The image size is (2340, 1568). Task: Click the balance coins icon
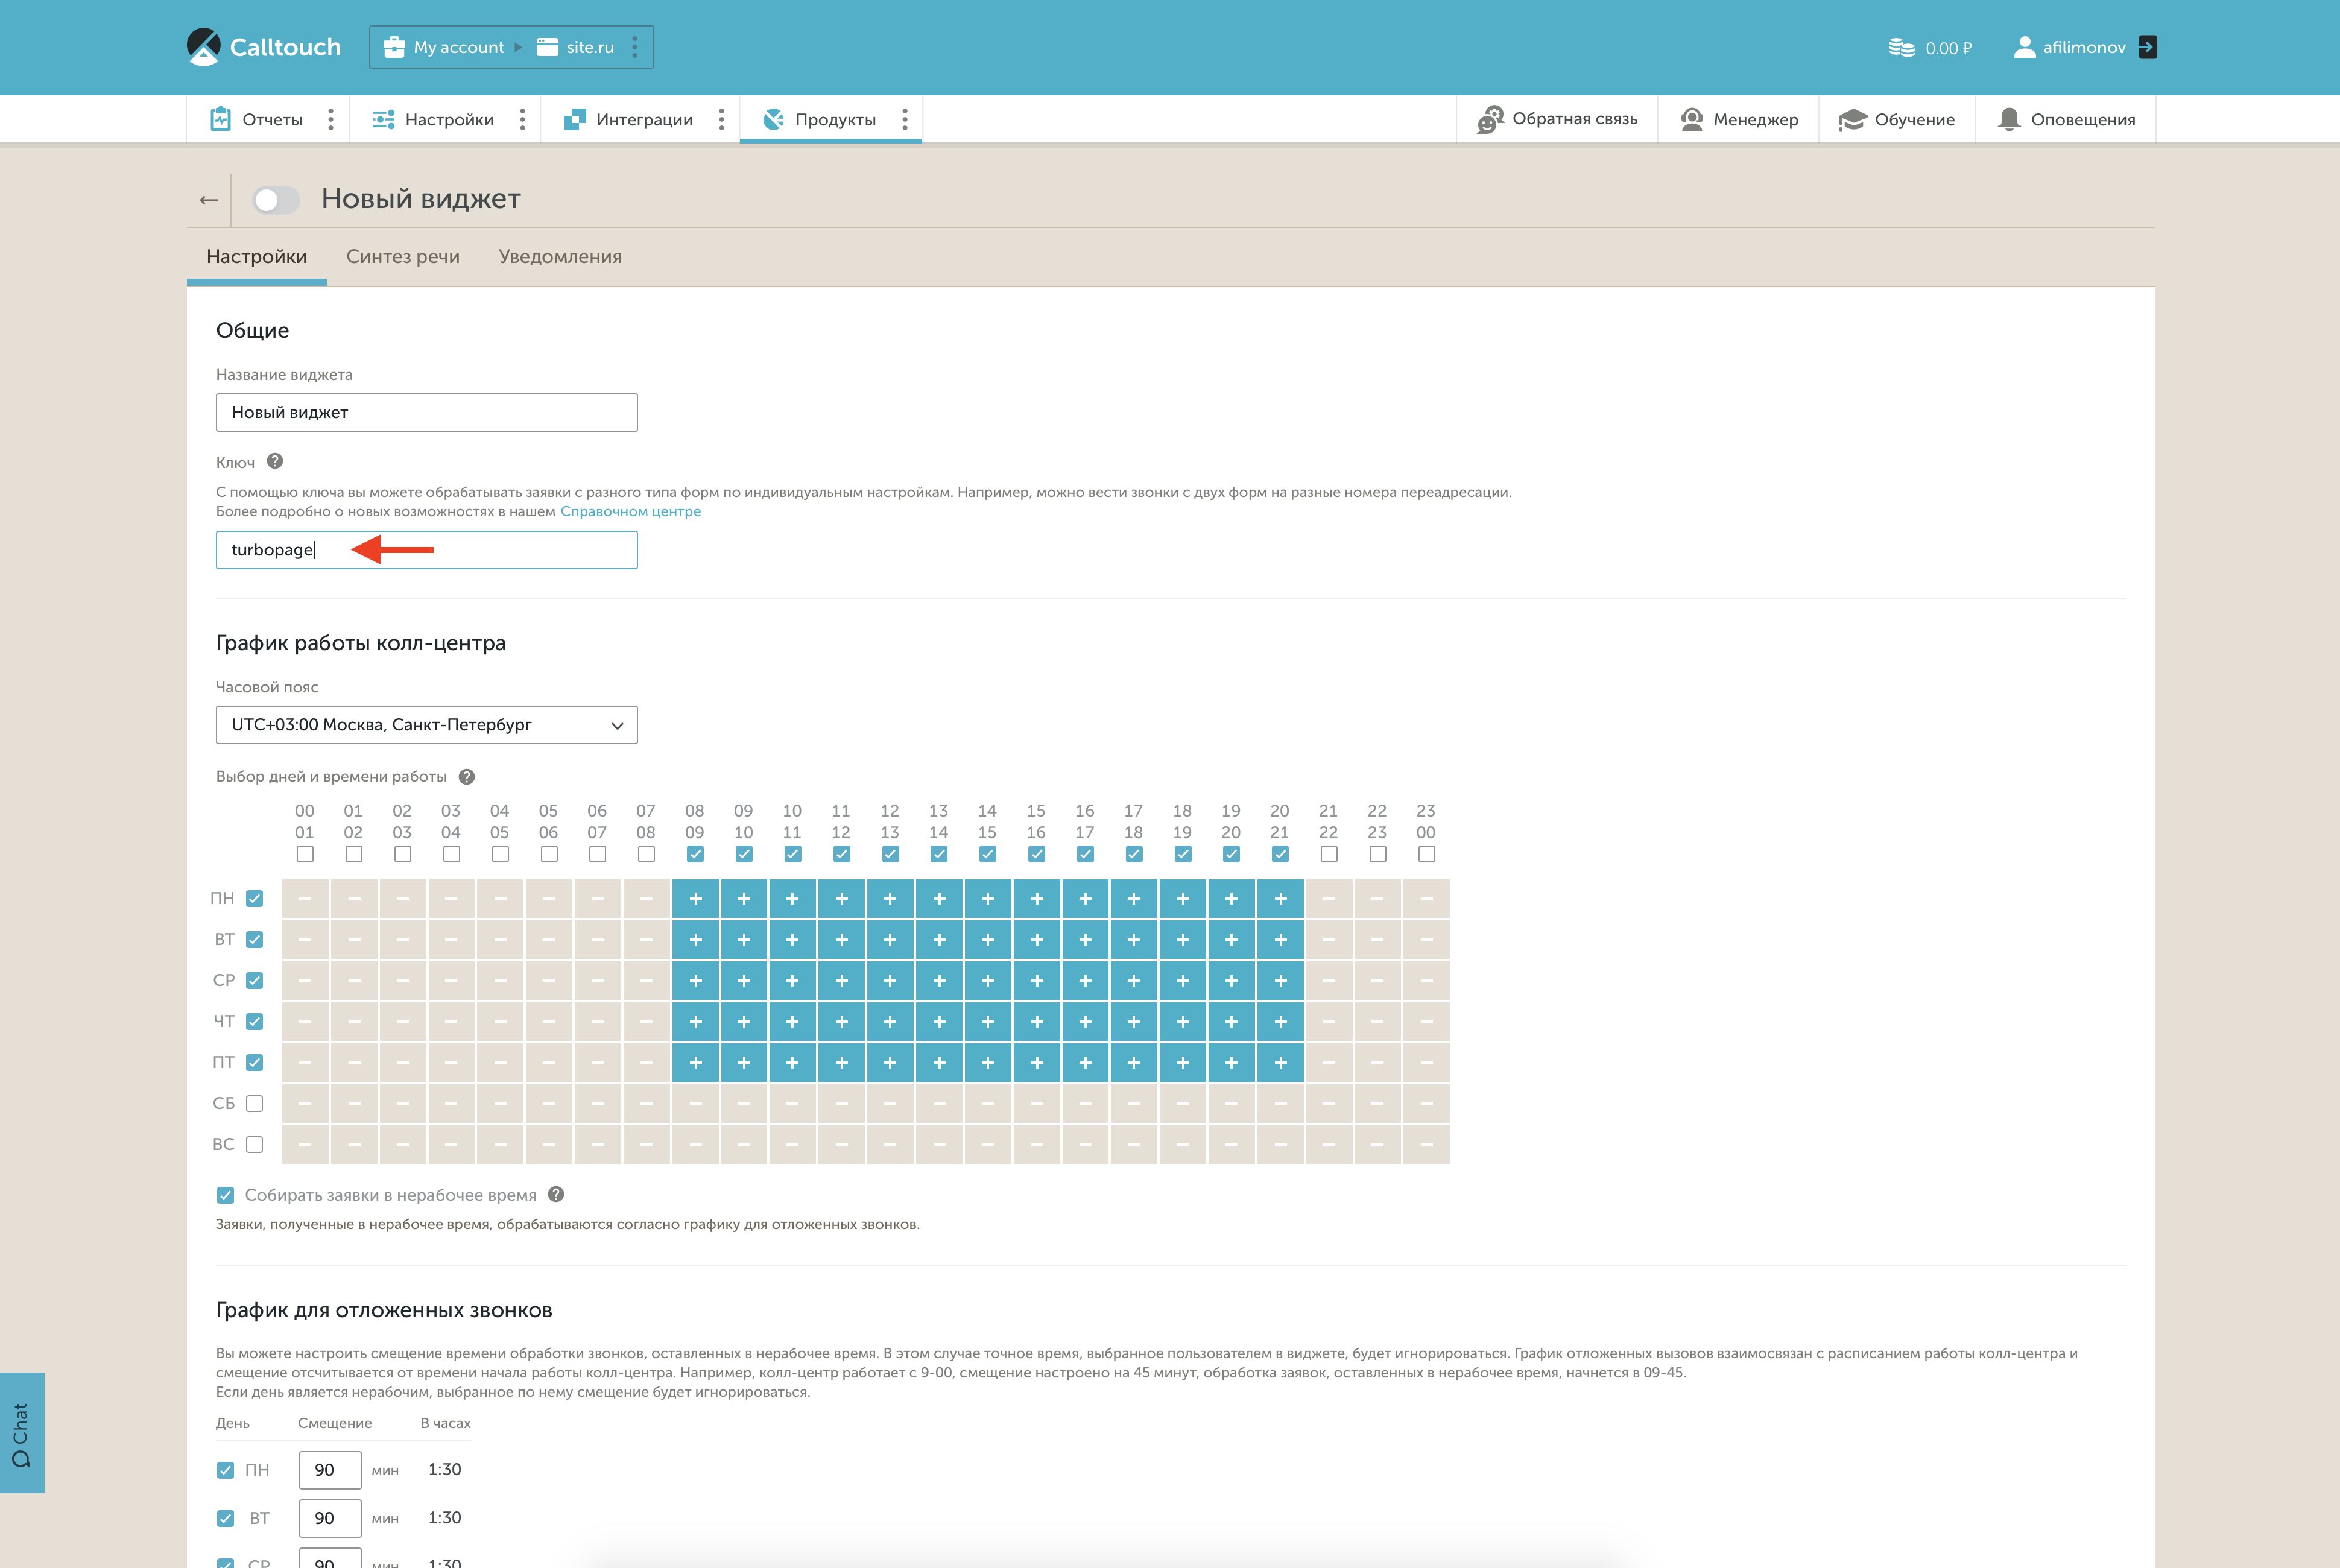[1901, 48]
